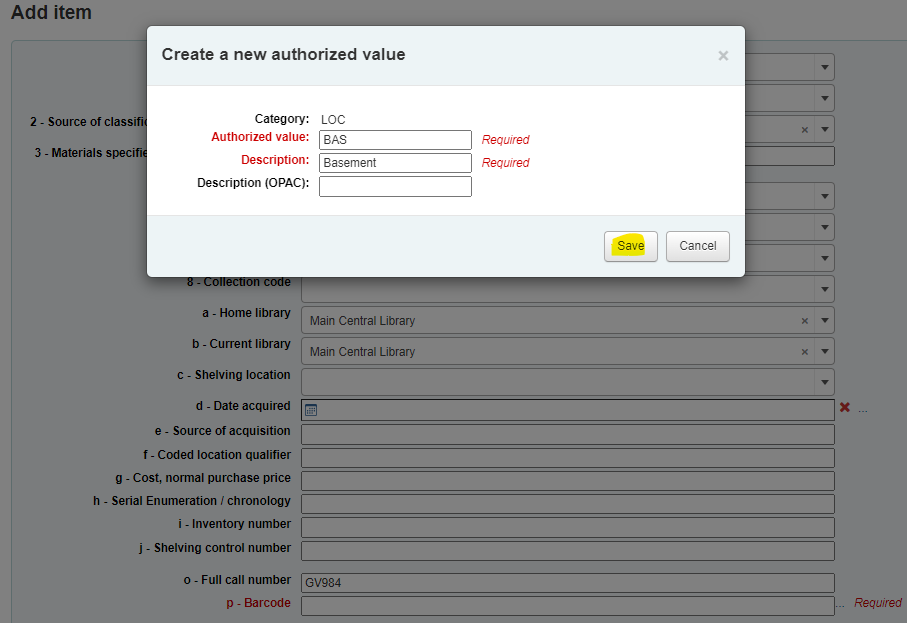
Task: Click the Save button in dialog
Action: [630, 246]
